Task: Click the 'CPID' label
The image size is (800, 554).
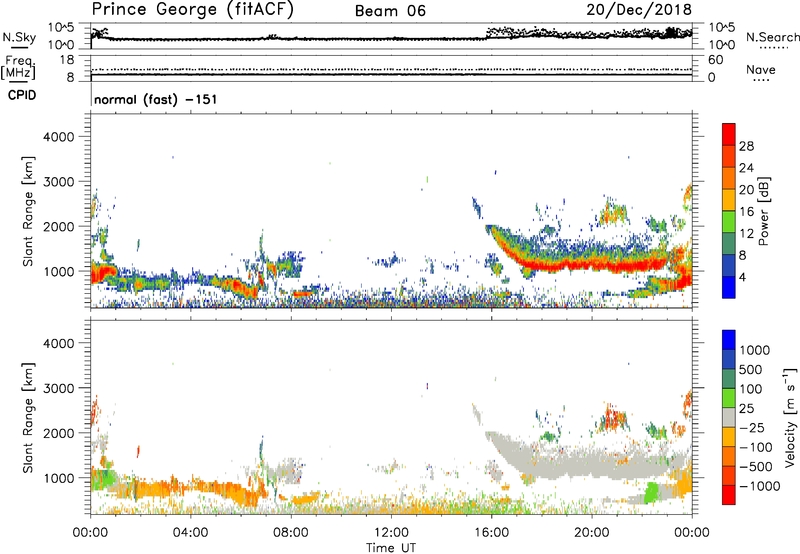Action: (x=22, y=95)
